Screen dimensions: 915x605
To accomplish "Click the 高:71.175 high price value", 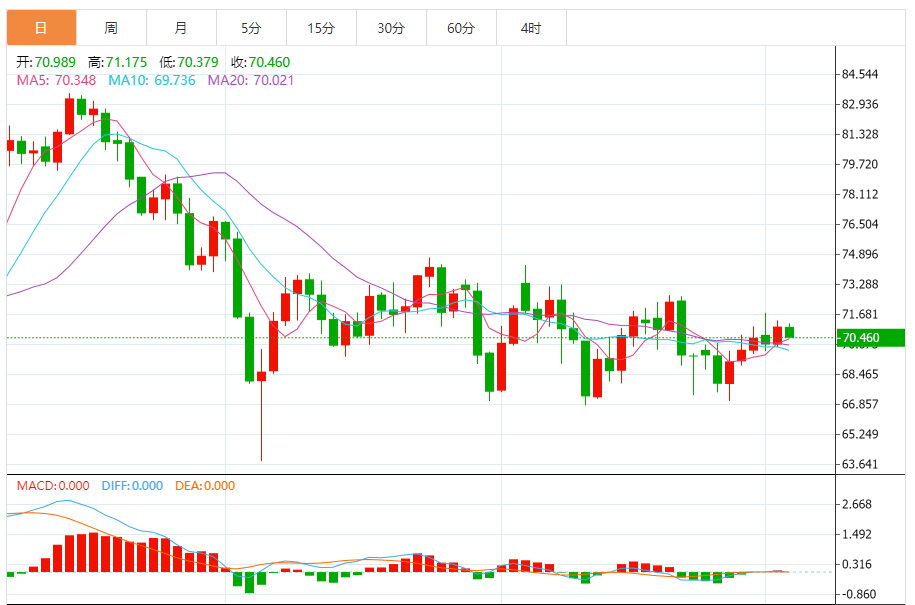I will point(117,62).
